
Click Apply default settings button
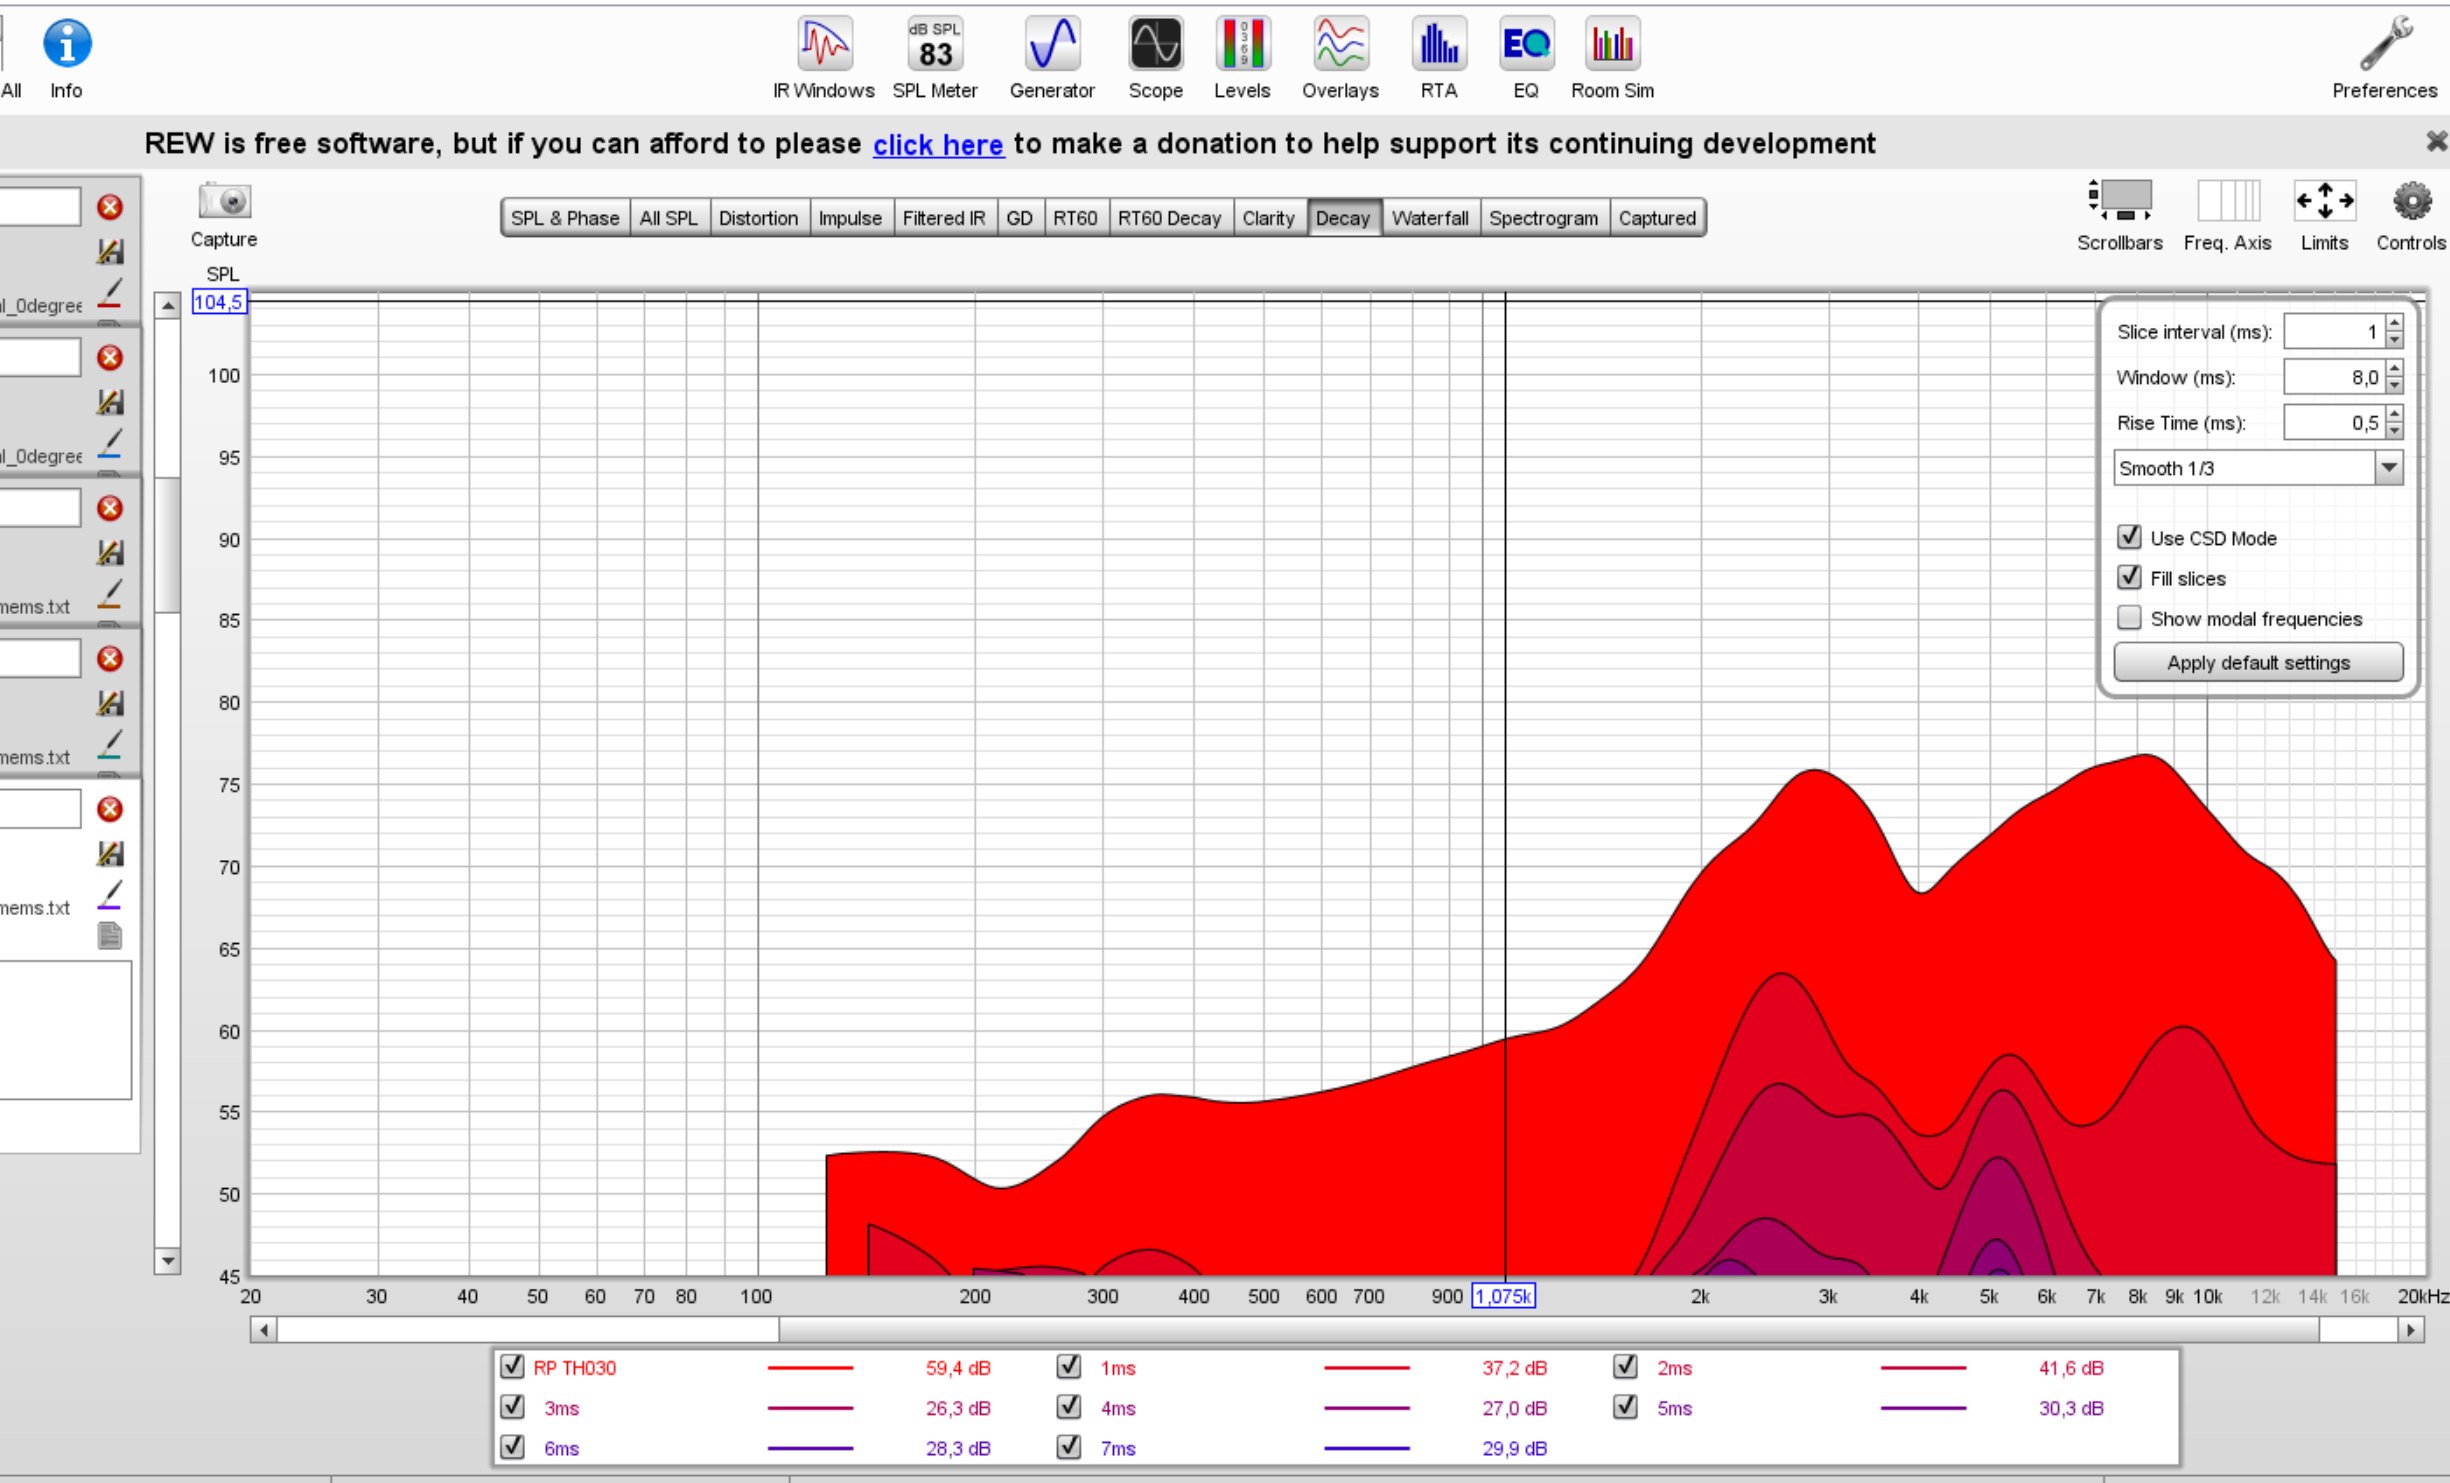coord(2258,662)
